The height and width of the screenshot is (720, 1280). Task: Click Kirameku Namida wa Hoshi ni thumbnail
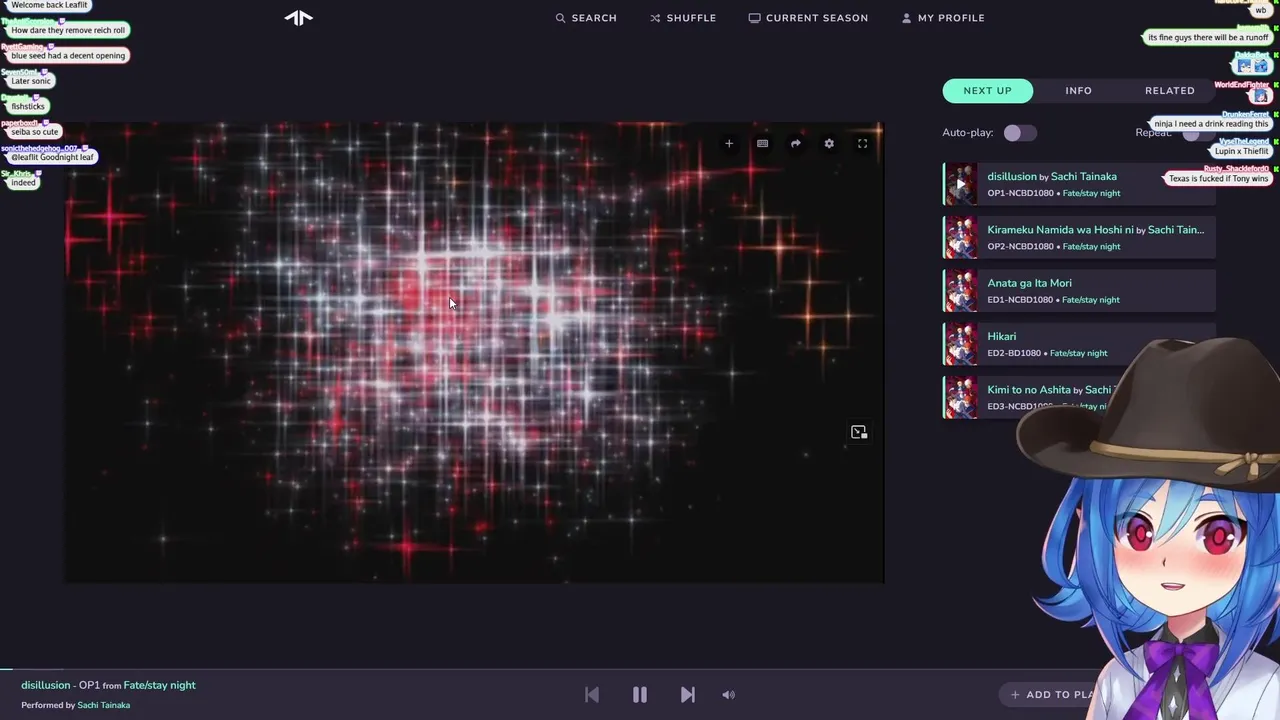coord(961,237)
